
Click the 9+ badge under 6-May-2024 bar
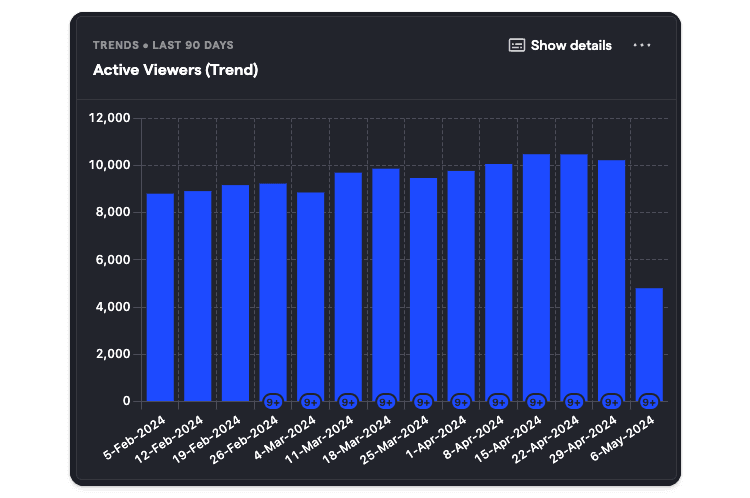click(x=649, y=402)
